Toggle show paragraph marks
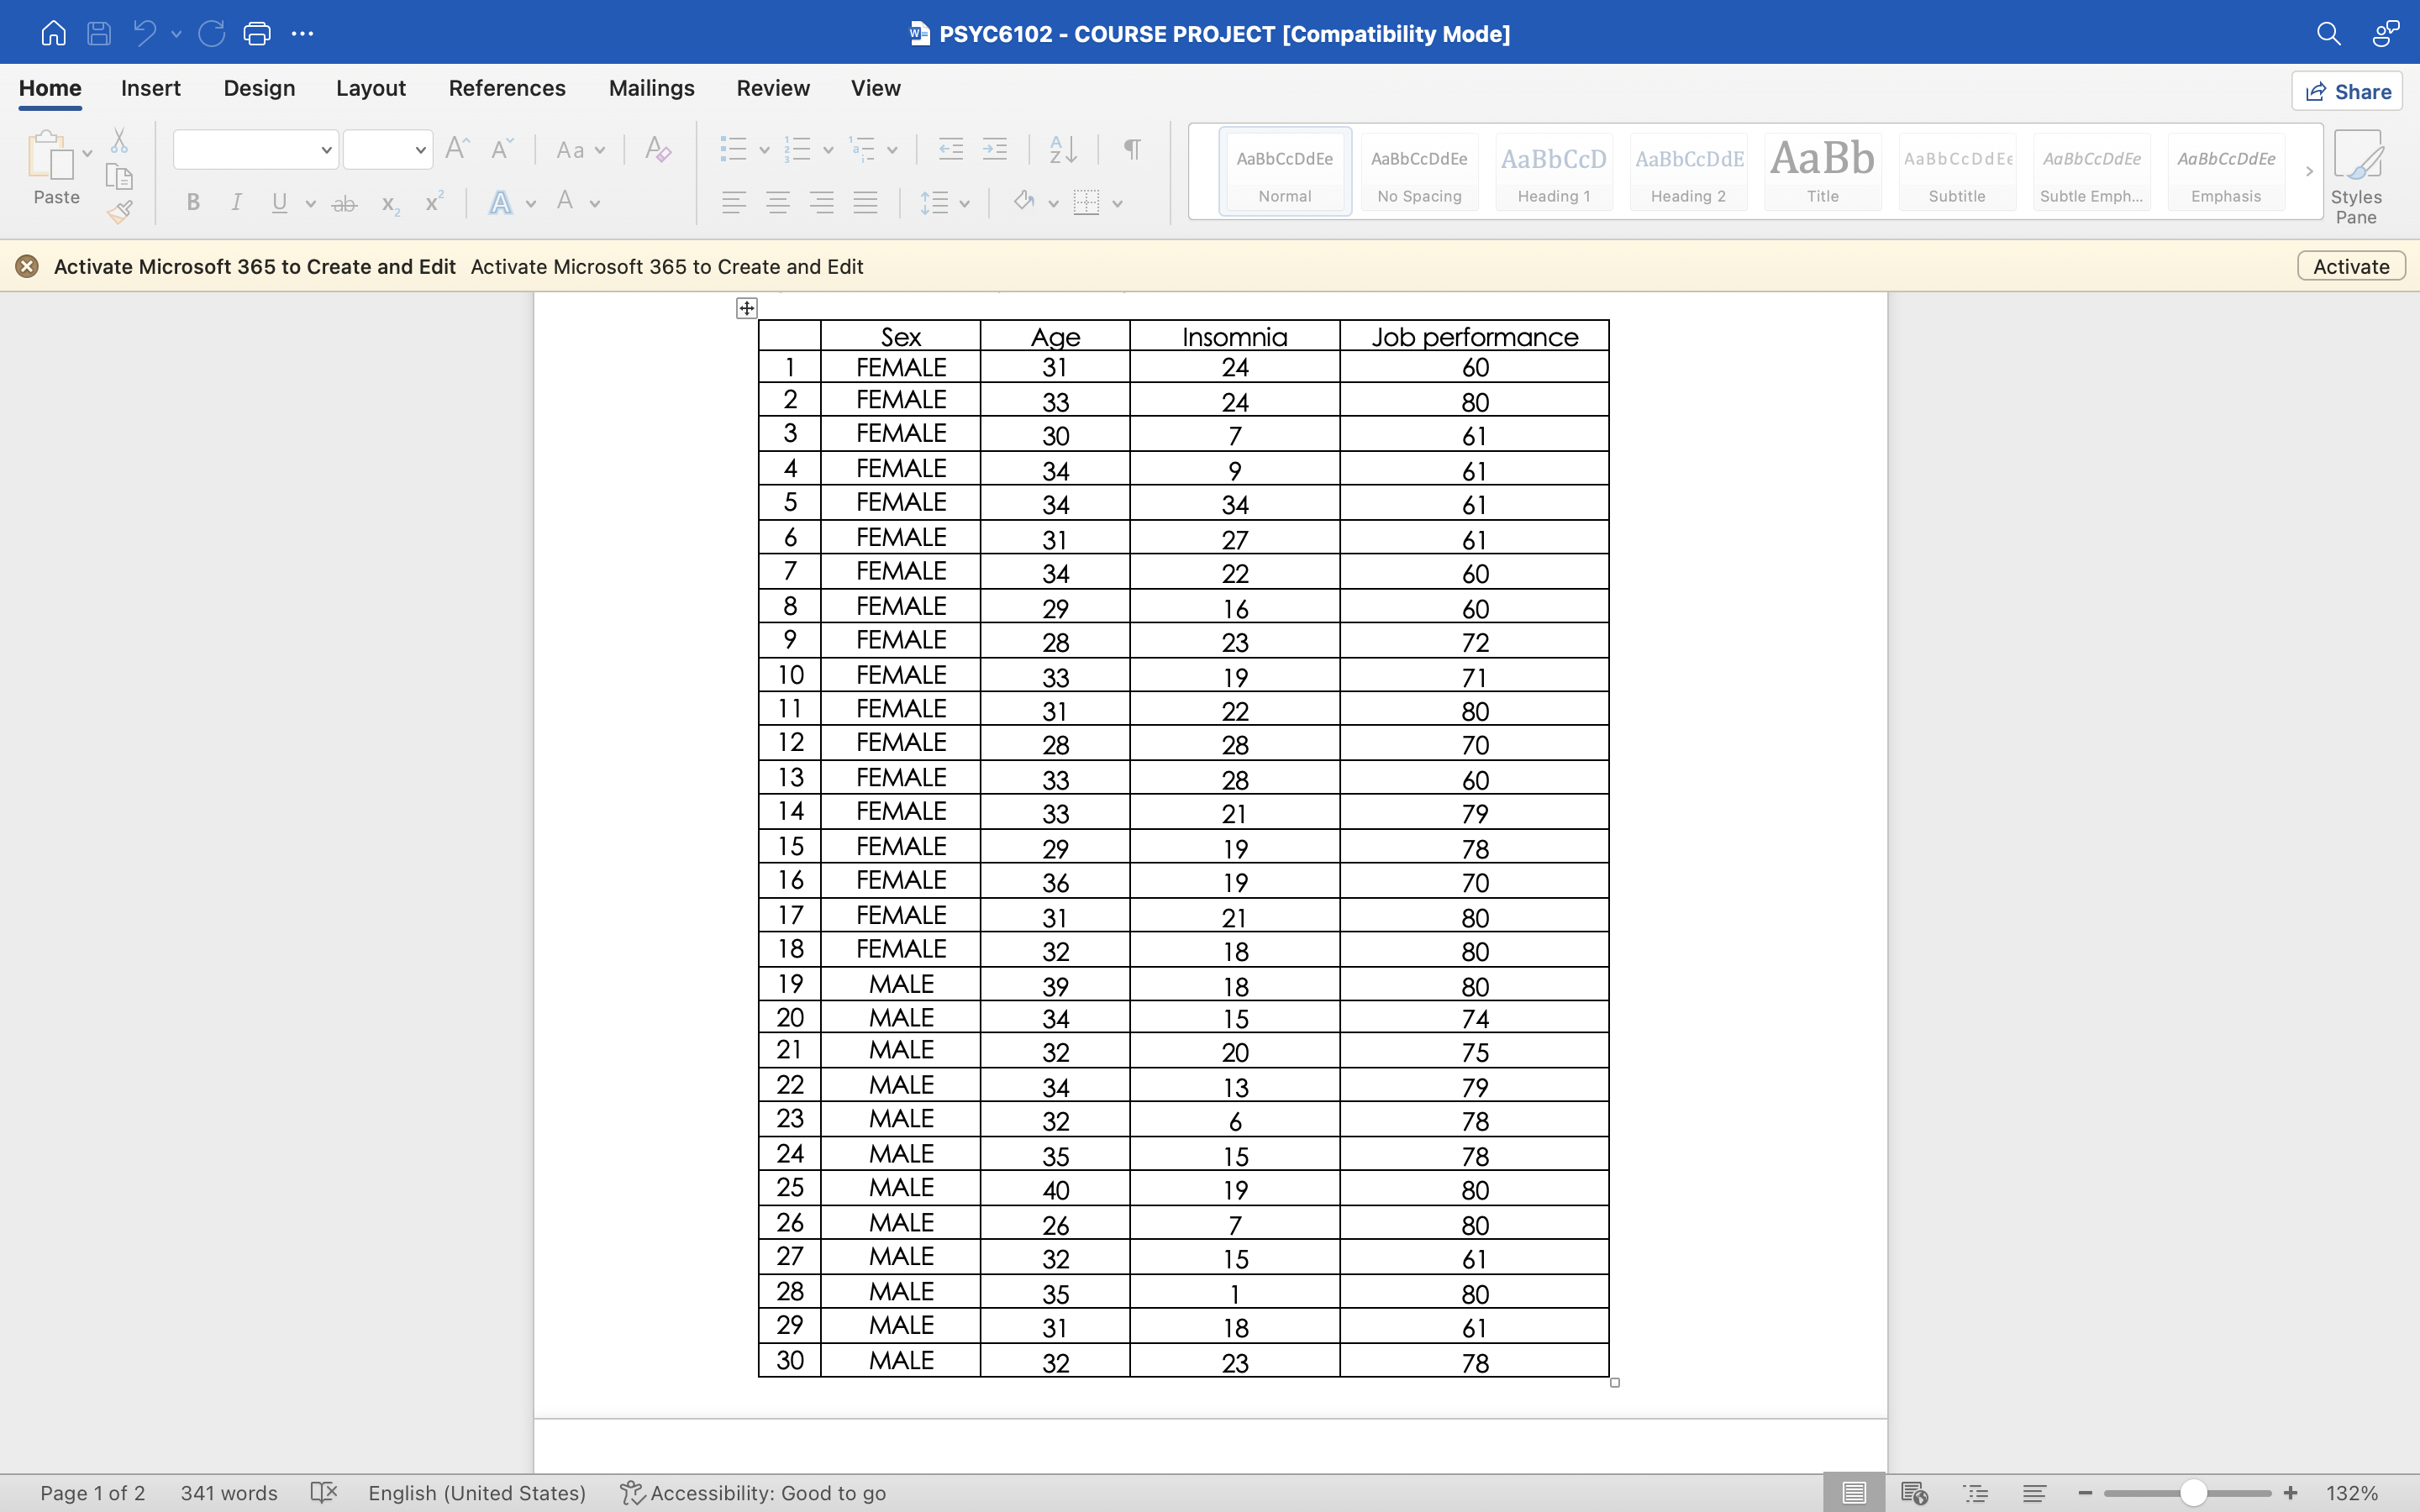2420x1512 pixels. click(x=1131, y=150)
